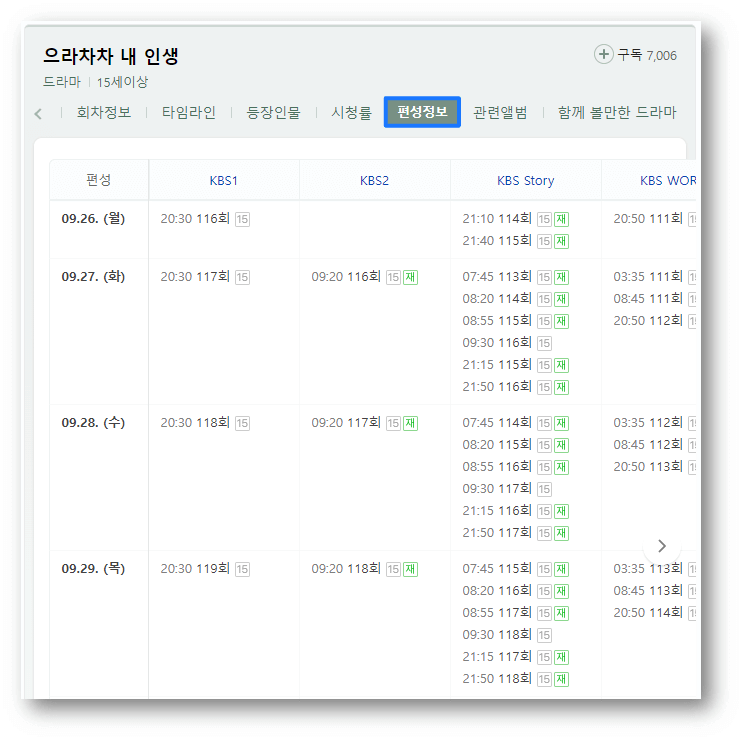Click KBS1 entry 20:30 116회
Screen dimensions: 743x741
coord(195,218)
